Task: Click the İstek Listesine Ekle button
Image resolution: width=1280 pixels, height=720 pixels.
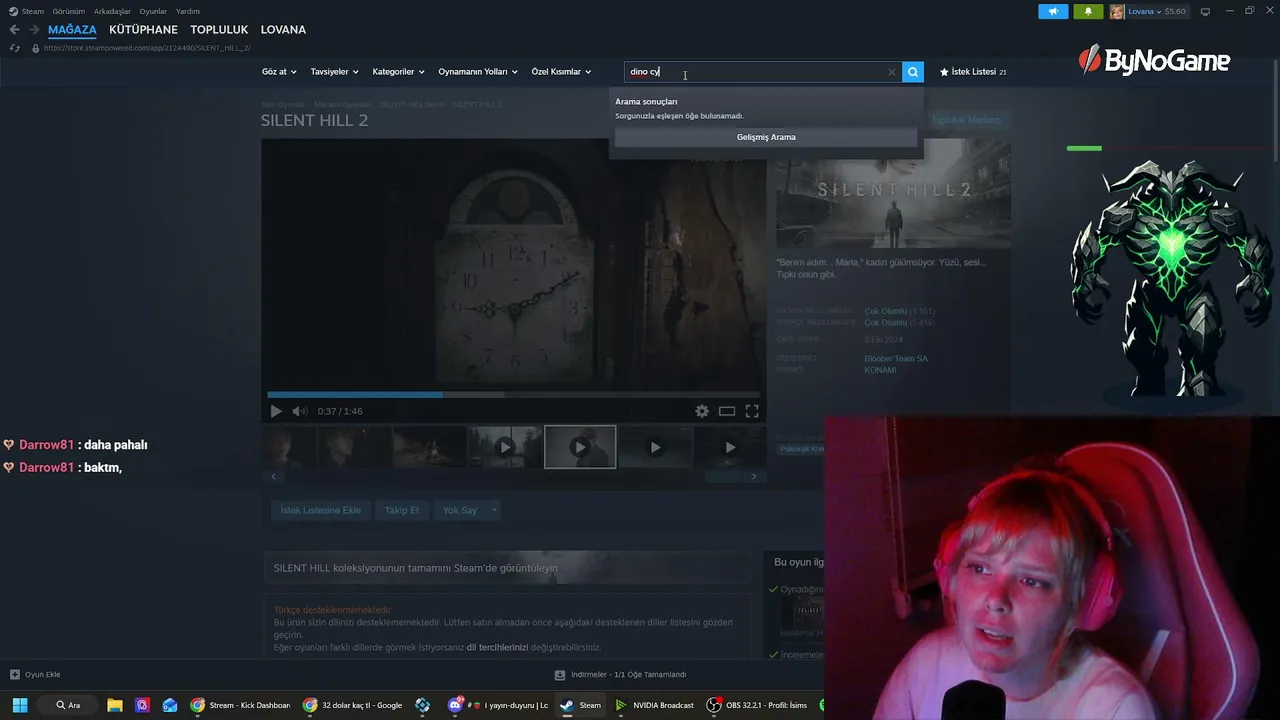Action: (321, 510)
